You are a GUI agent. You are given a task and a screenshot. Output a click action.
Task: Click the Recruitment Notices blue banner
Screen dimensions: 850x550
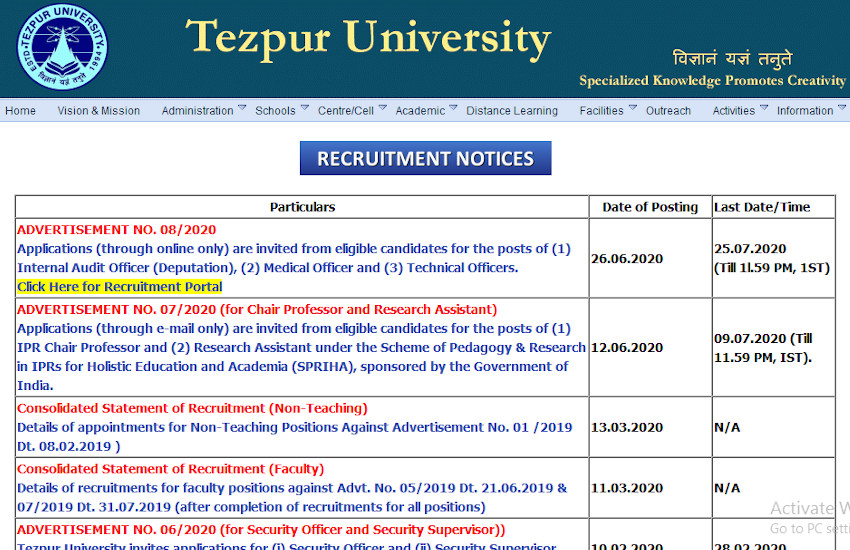pos(425,158)
